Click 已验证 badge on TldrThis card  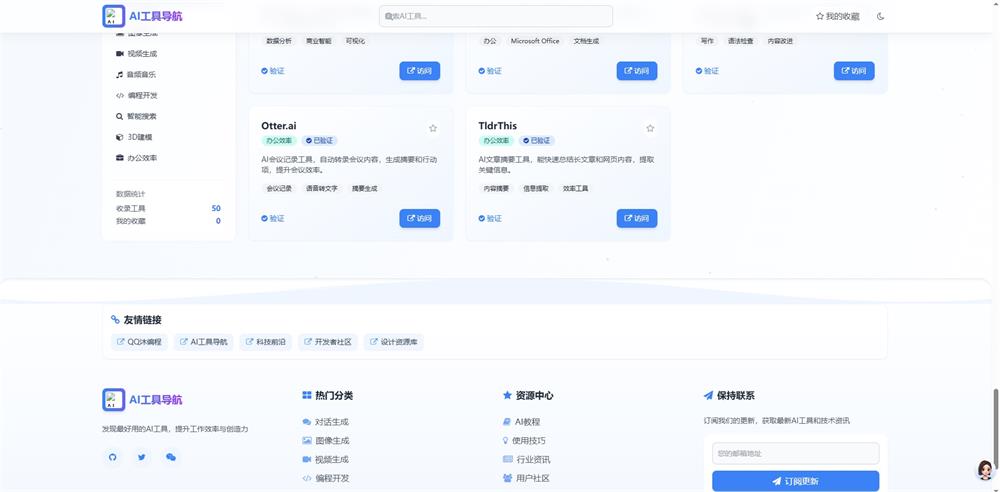(x=536, y=140)
